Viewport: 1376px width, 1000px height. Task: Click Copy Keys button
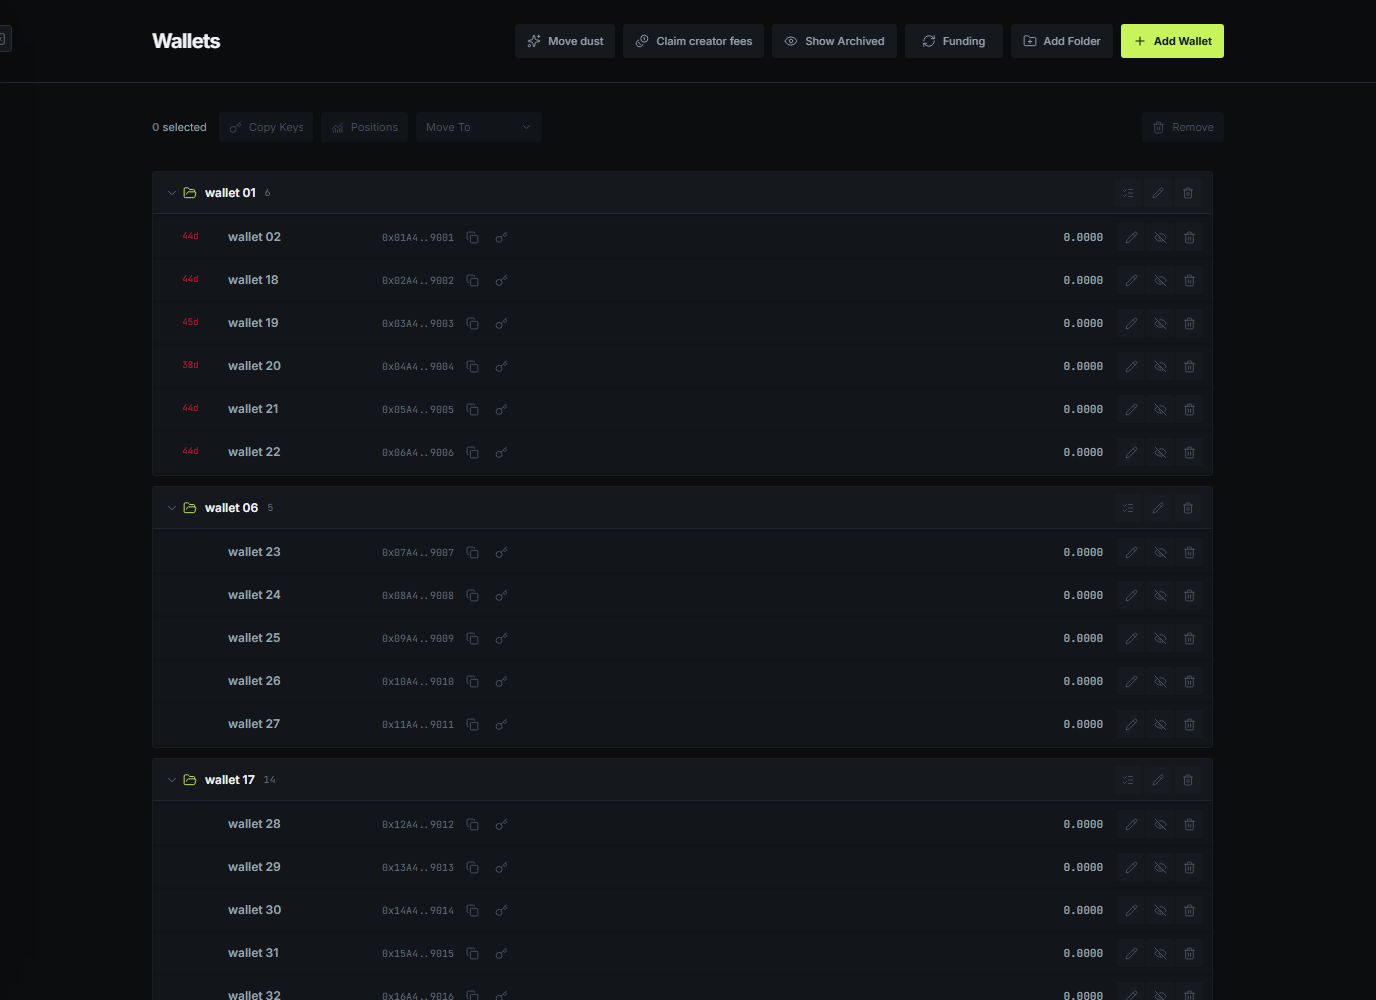(266, 127)
